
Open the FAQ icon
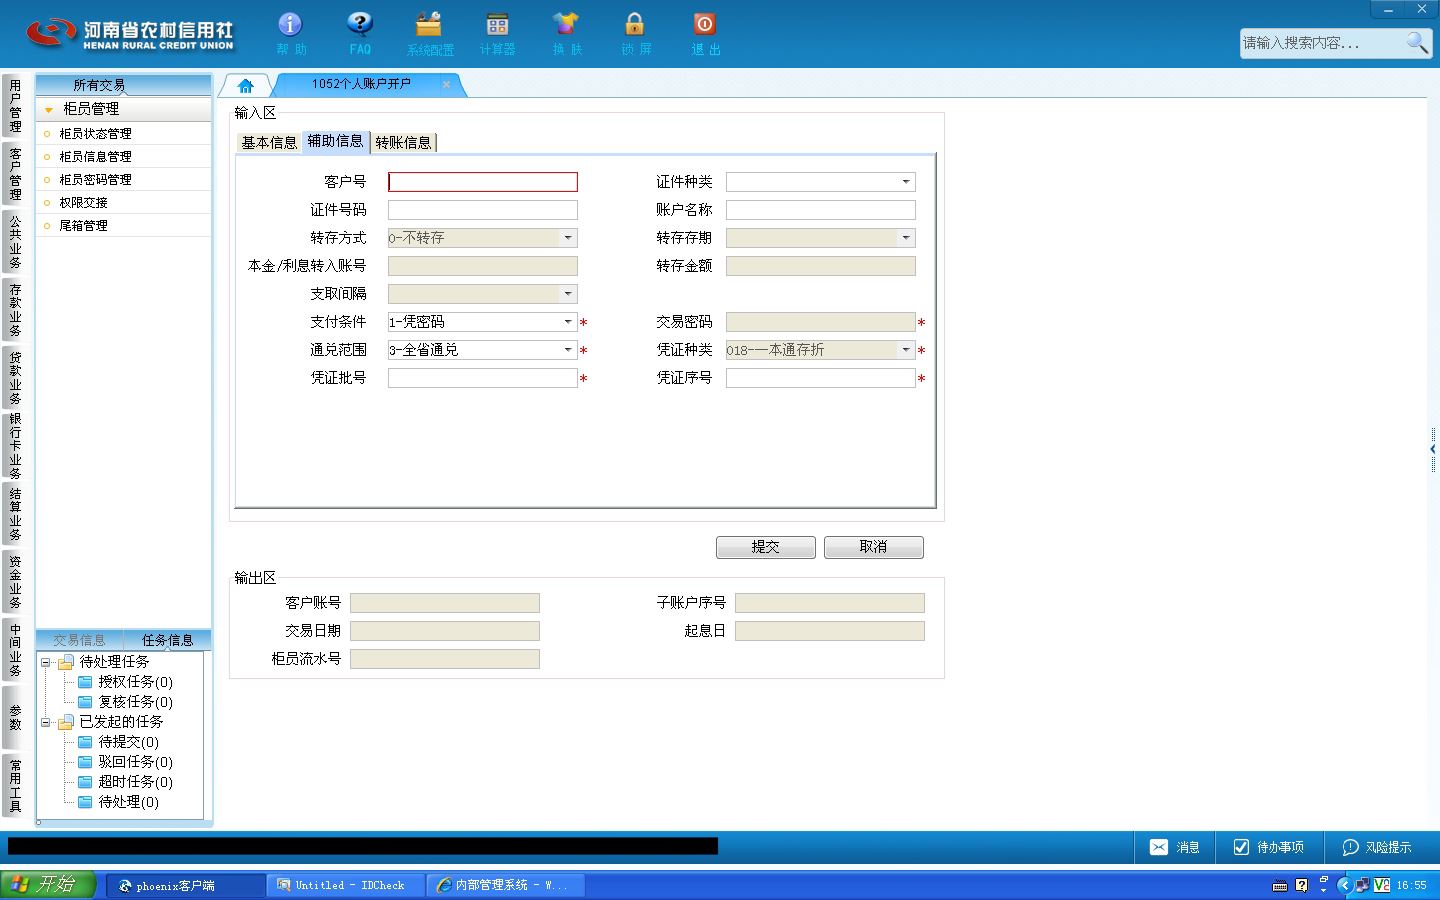tap(360, 33)
